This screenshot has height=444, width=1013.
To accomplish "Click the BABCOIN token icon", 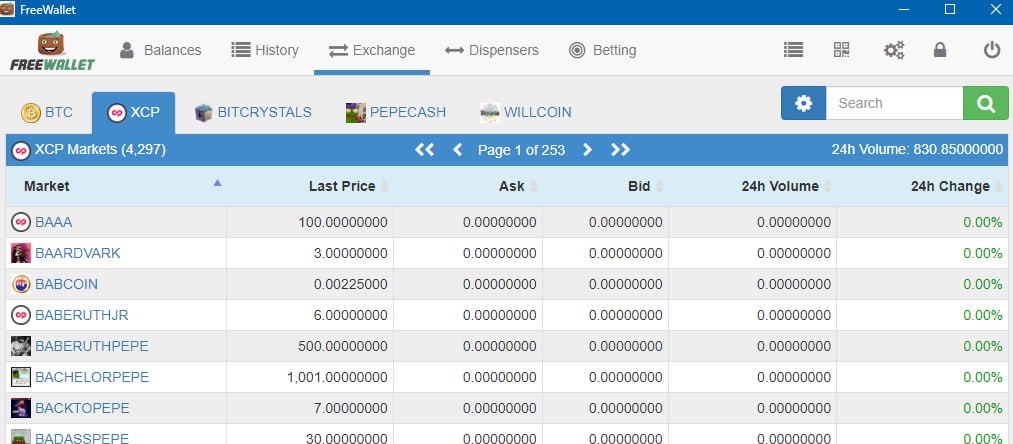I will 21,284.
